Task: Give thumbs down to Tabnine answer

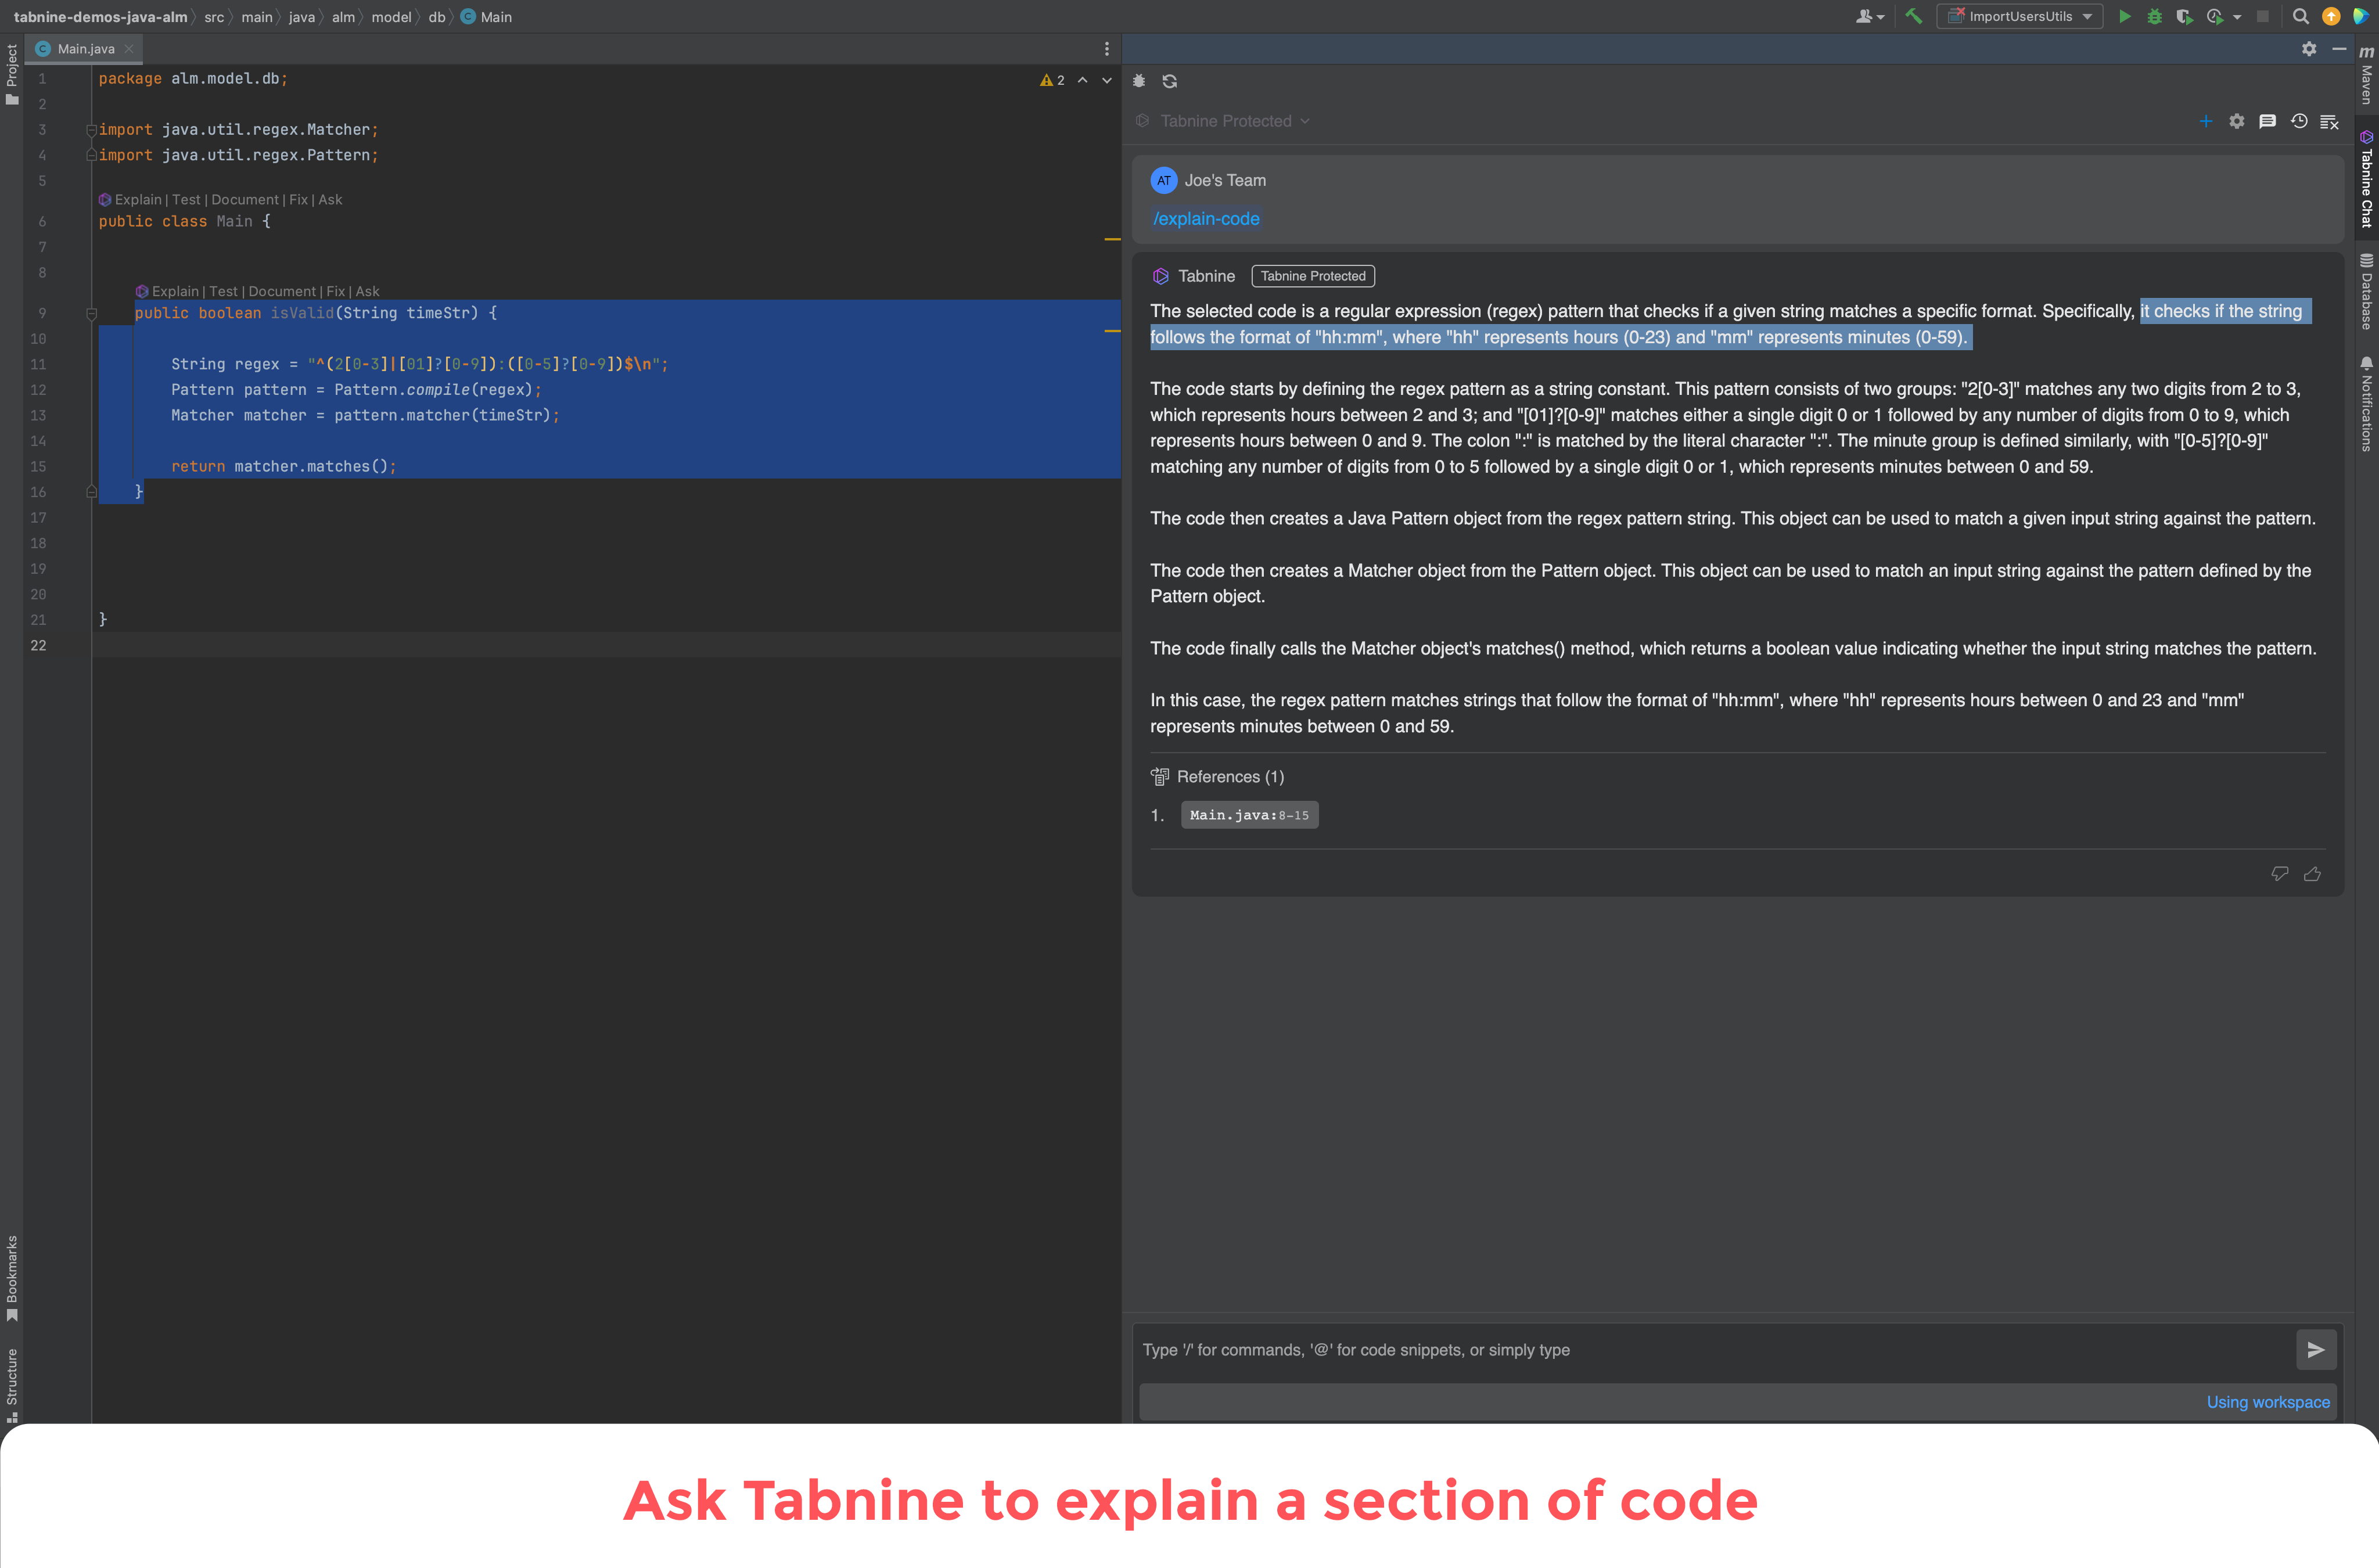Action: tap(2280, 874)
